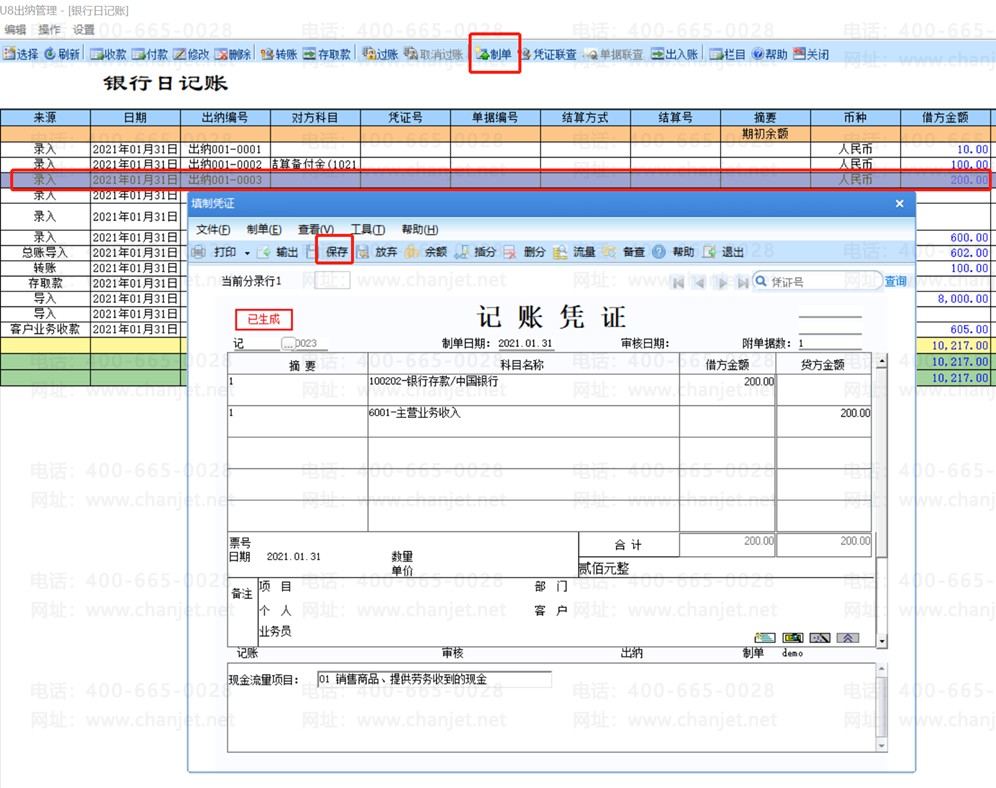
Task: Click the 查询 search link
Action: [x=896, y=281]
